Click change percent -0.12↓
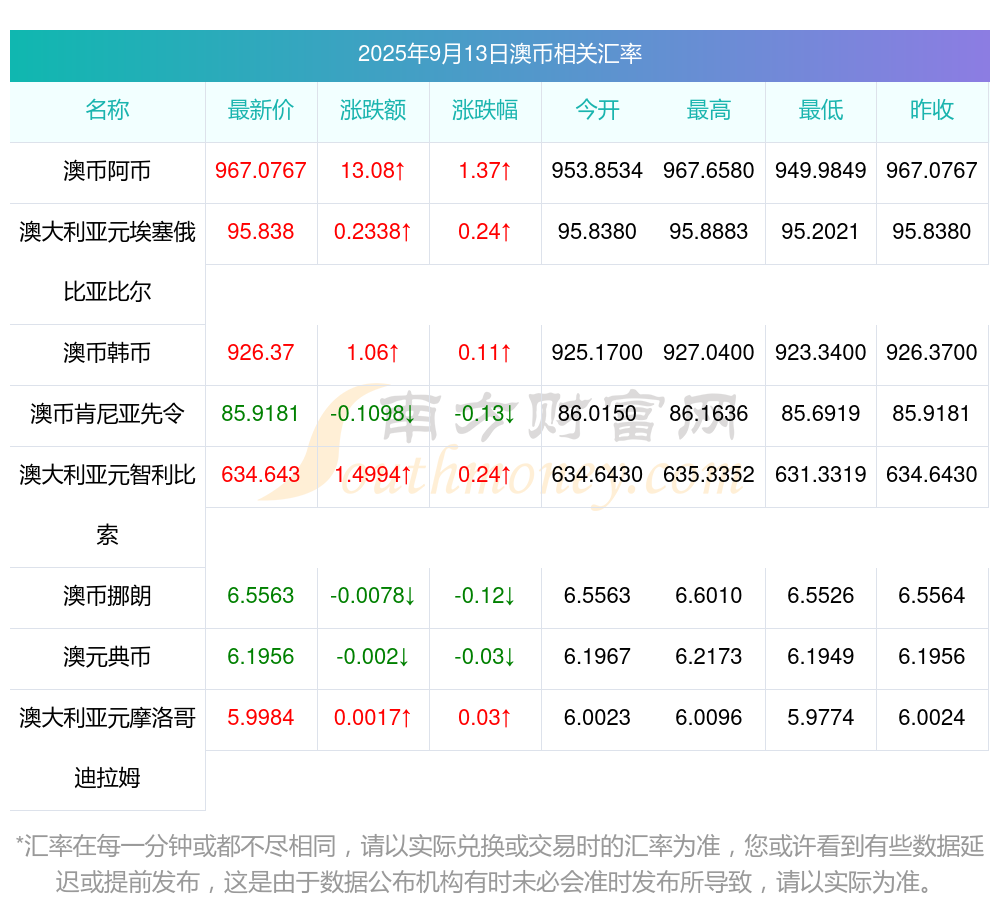The height and width of the screenshot is (913, 1000). pos(485,596)
